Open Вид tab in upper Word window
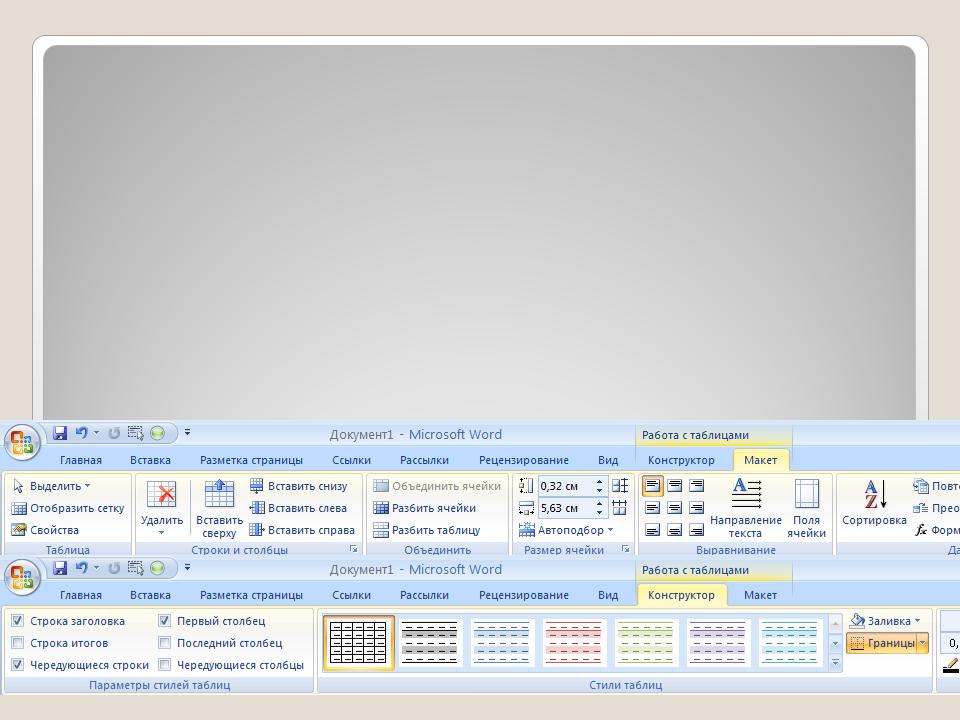Viewport: 960px width, 720px height. pyautogui.click(x=608, y=460)
